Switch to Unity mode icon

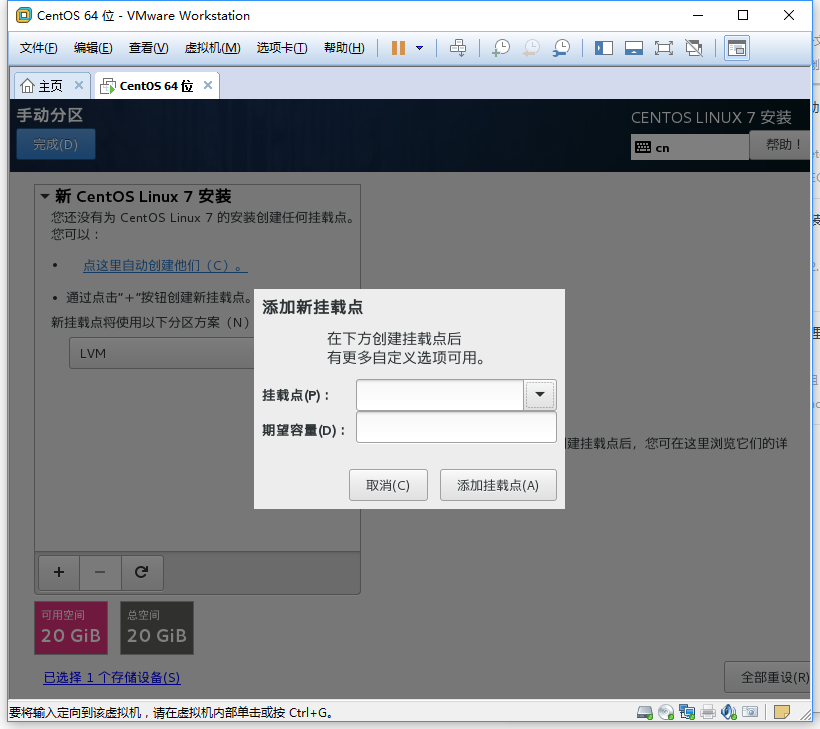[x=694, y=48]
